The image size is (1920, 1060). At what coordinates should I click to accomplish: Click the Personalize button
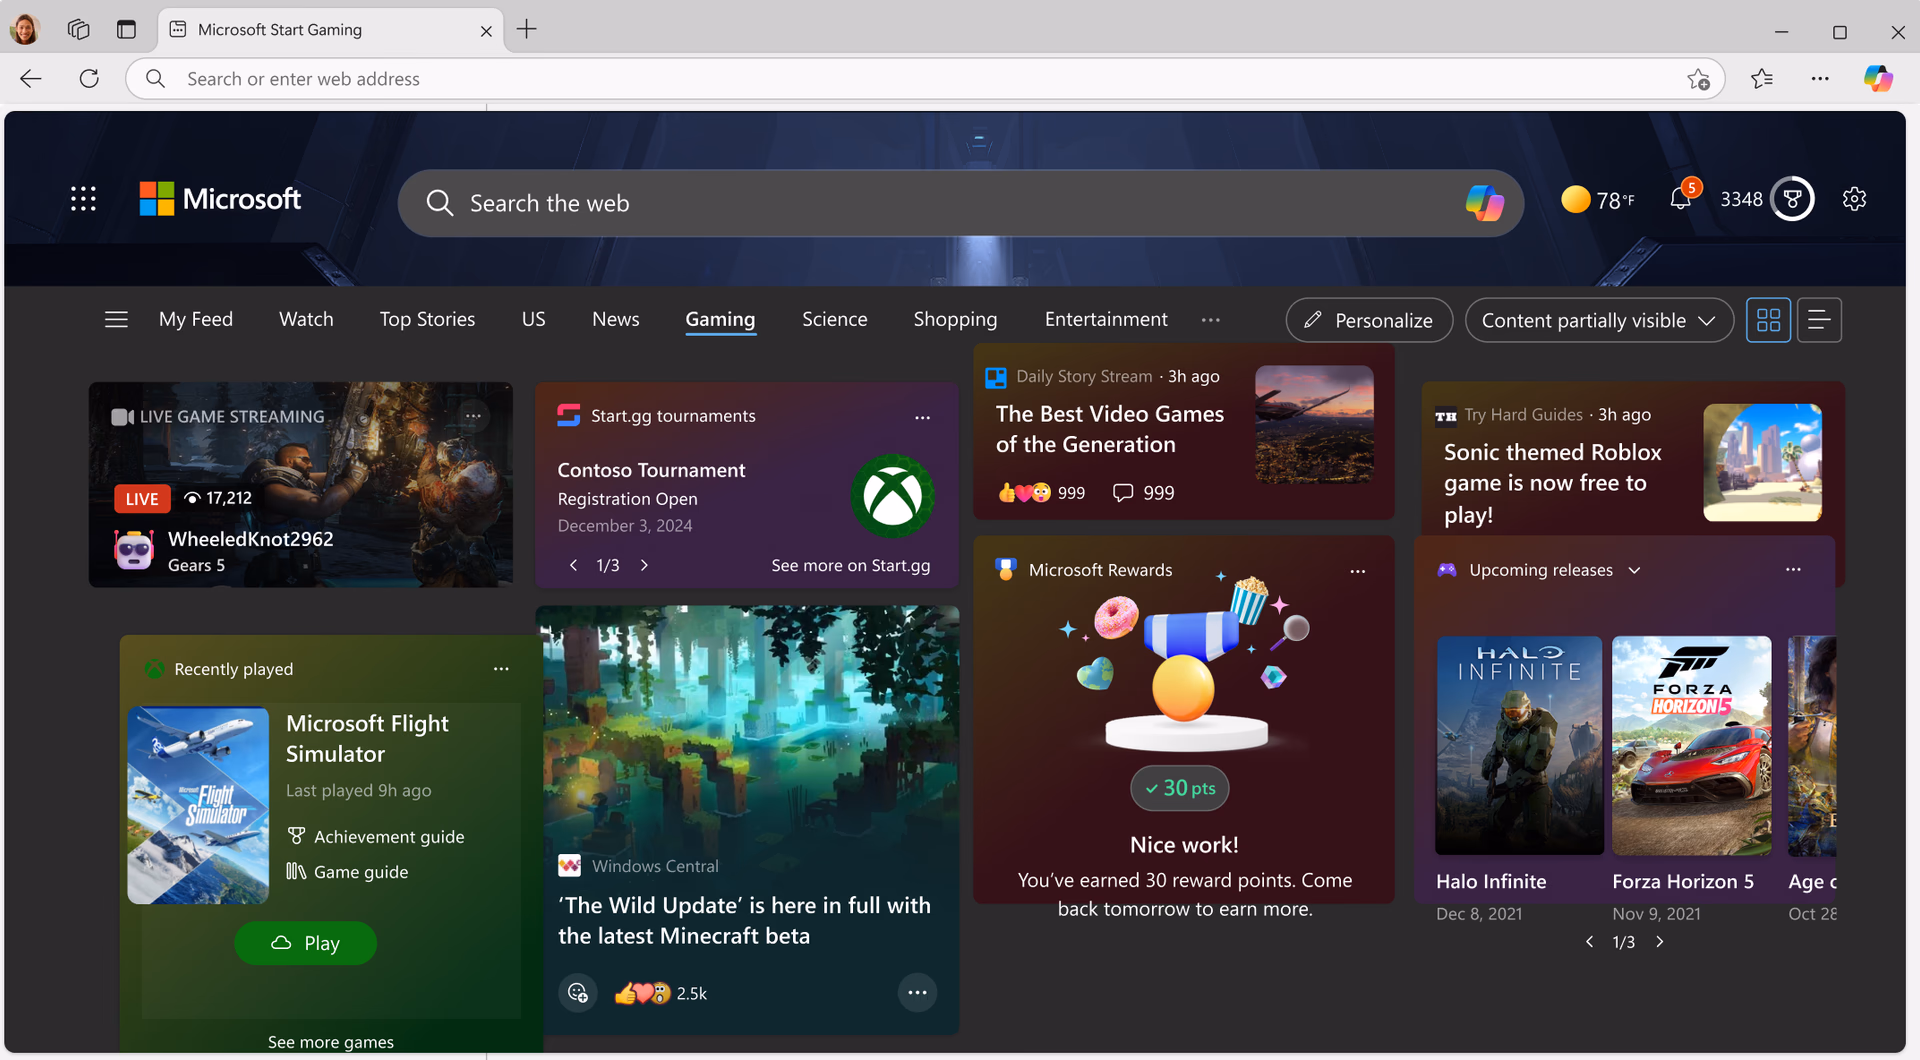[x=1369, y=320]
